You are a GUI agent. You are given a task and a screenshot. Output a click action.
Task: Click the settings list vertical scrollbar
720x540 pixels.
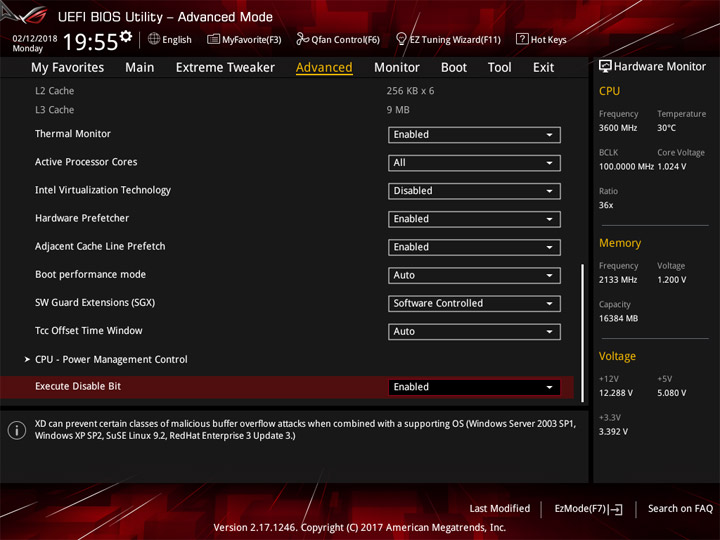coord(583,333)
